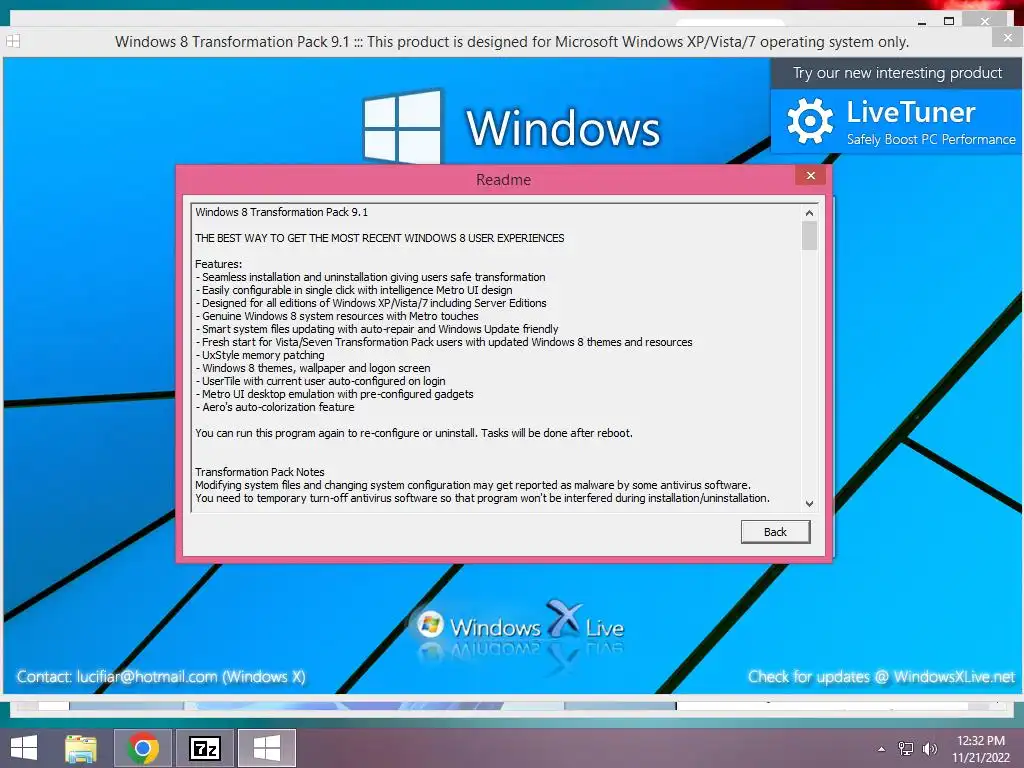The width and height of the screenshot is (1024, 768).
Task: Close the Readme dialog
Action: (810, 176)
